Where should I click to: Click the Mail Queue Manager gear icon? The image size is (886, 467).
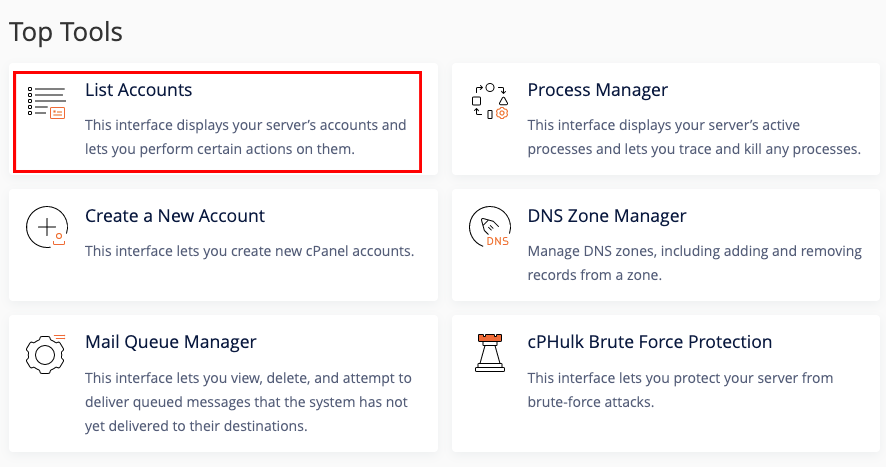pyautogui.click(x=46, y=354)
